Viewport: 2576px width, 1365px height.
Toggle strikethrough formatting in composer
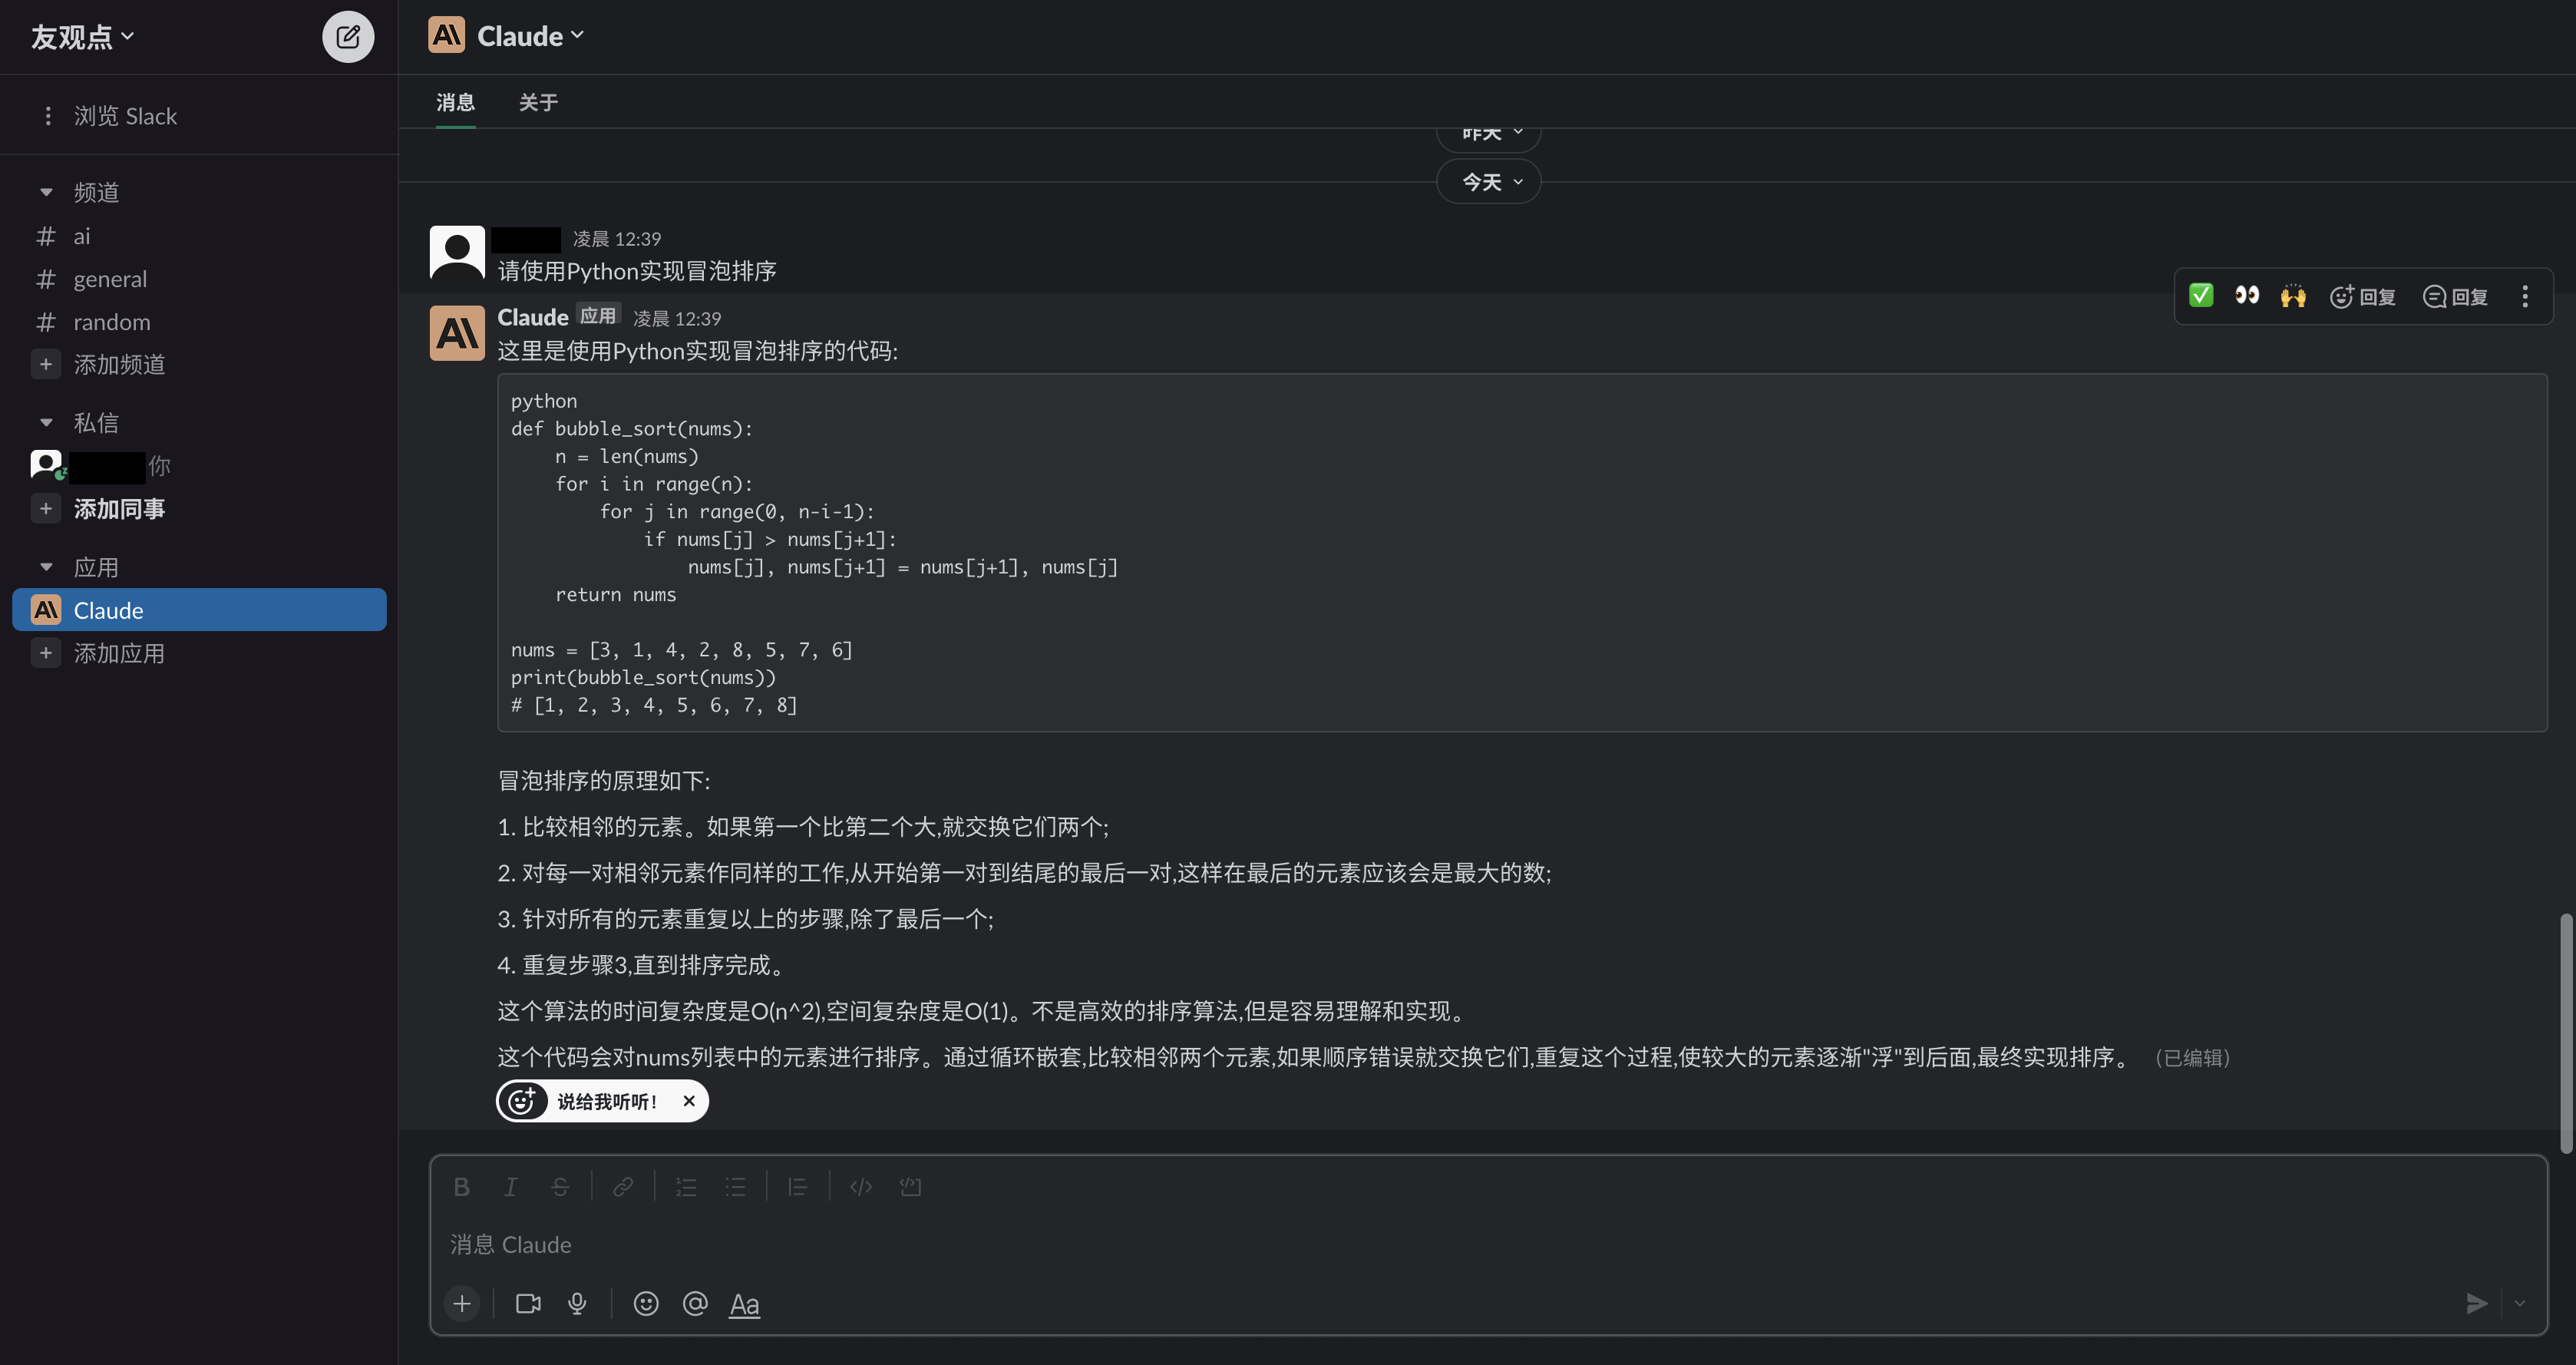pos(560,1187)
